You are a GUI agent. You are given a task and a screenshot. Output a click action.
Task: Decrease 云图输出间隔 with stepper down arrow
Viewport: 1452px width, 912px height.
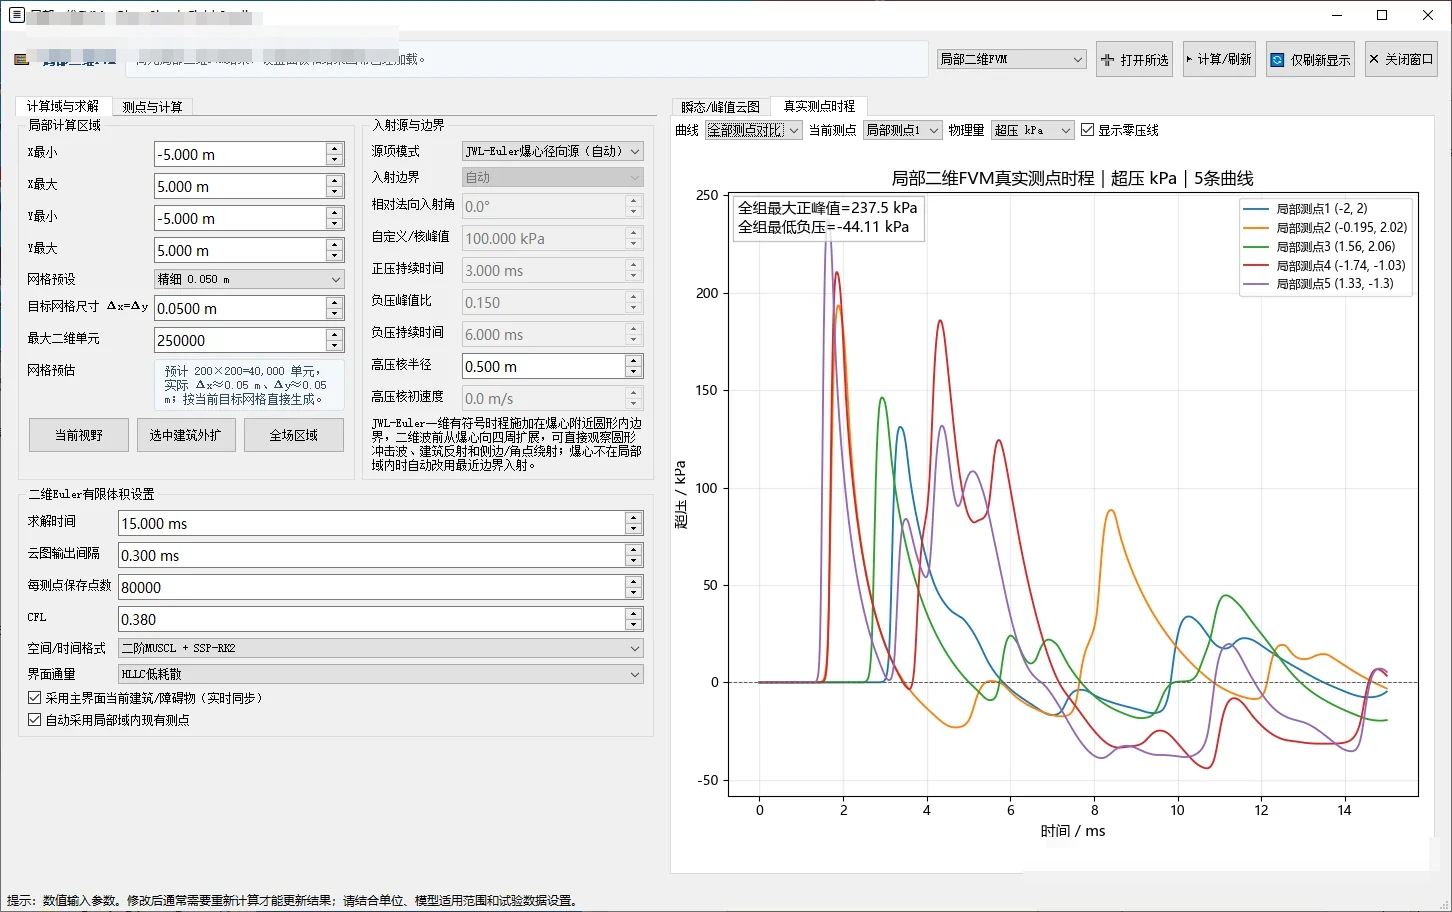pyautogui.click(x=634, y=561)
